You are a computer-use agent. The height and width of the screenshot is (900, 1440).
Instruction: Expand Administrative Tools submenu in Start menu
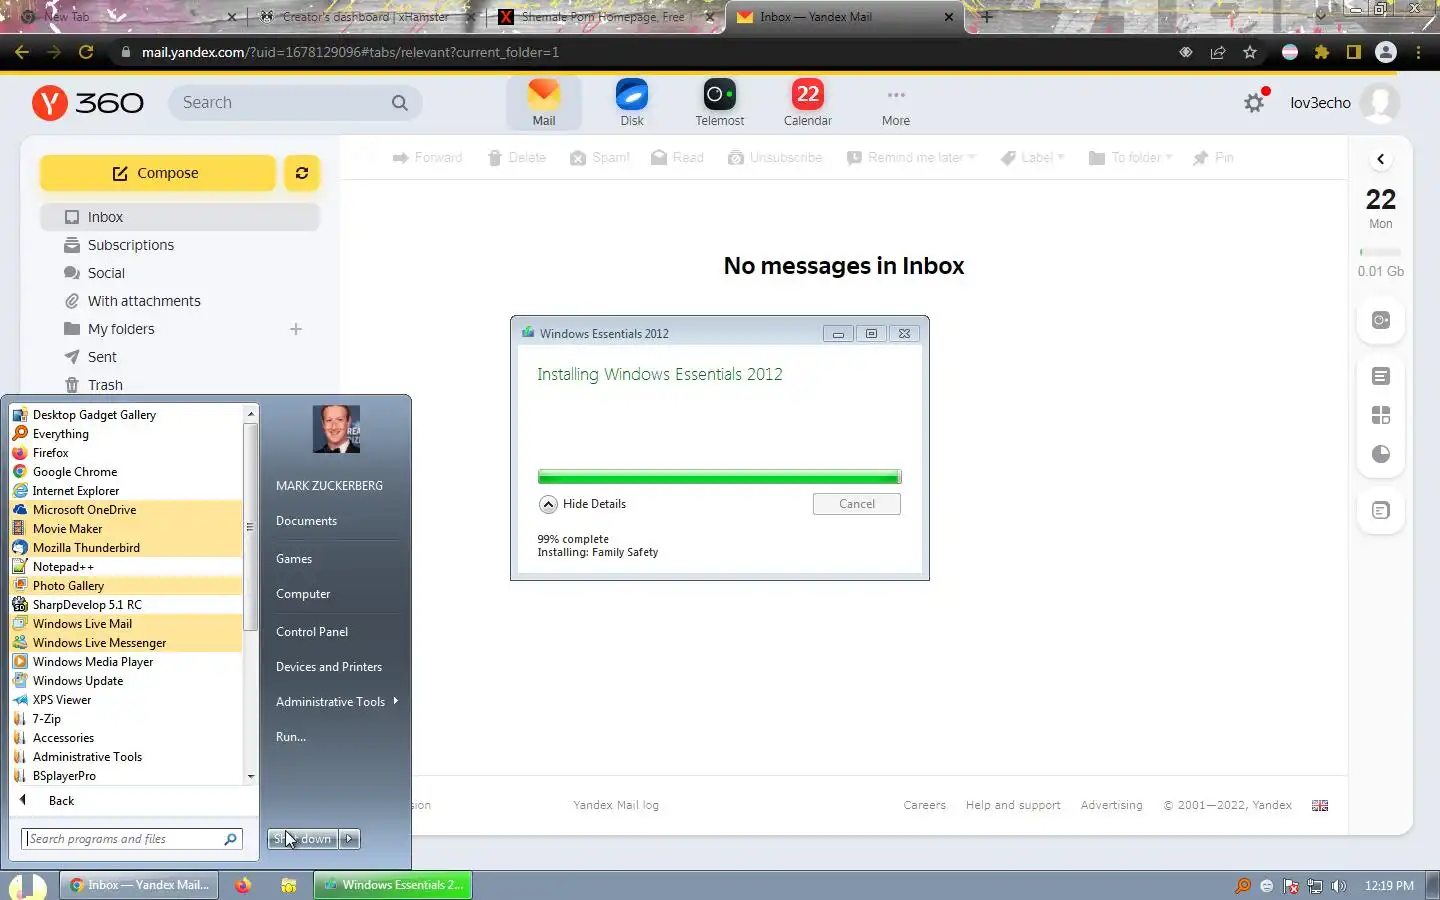pyautogui.click(x=336, y=702)
